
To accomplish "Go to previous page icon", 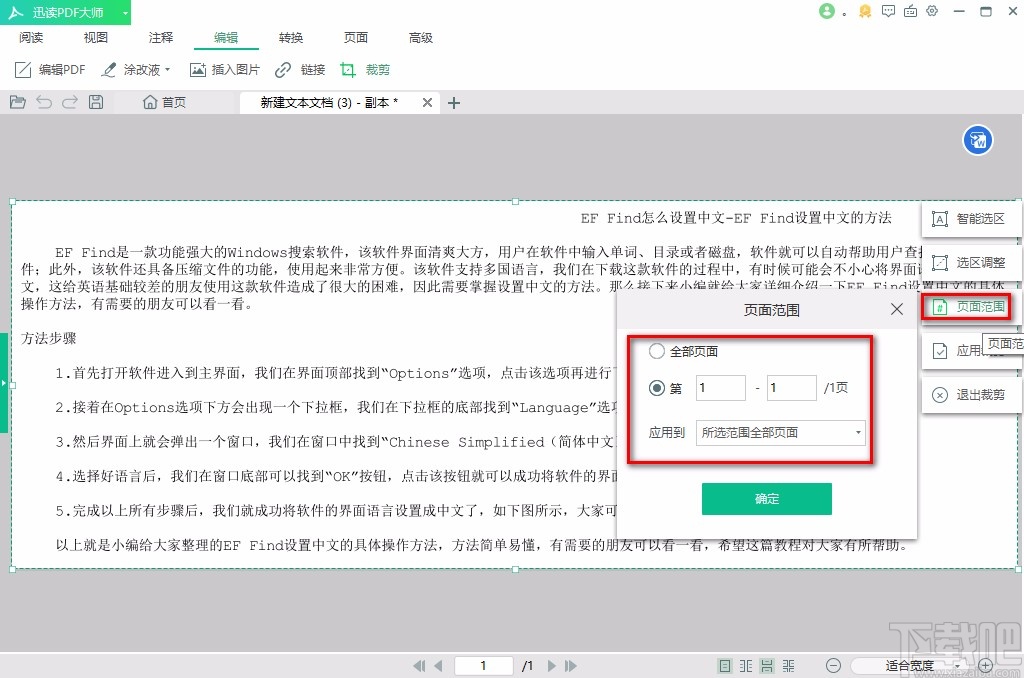I will point(438,666).
